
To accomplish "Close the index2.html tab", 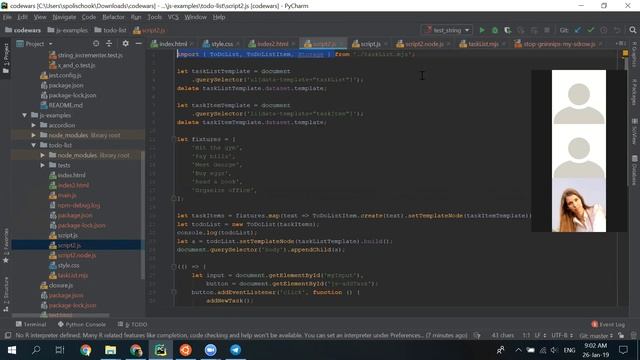I will coord(293,44).
